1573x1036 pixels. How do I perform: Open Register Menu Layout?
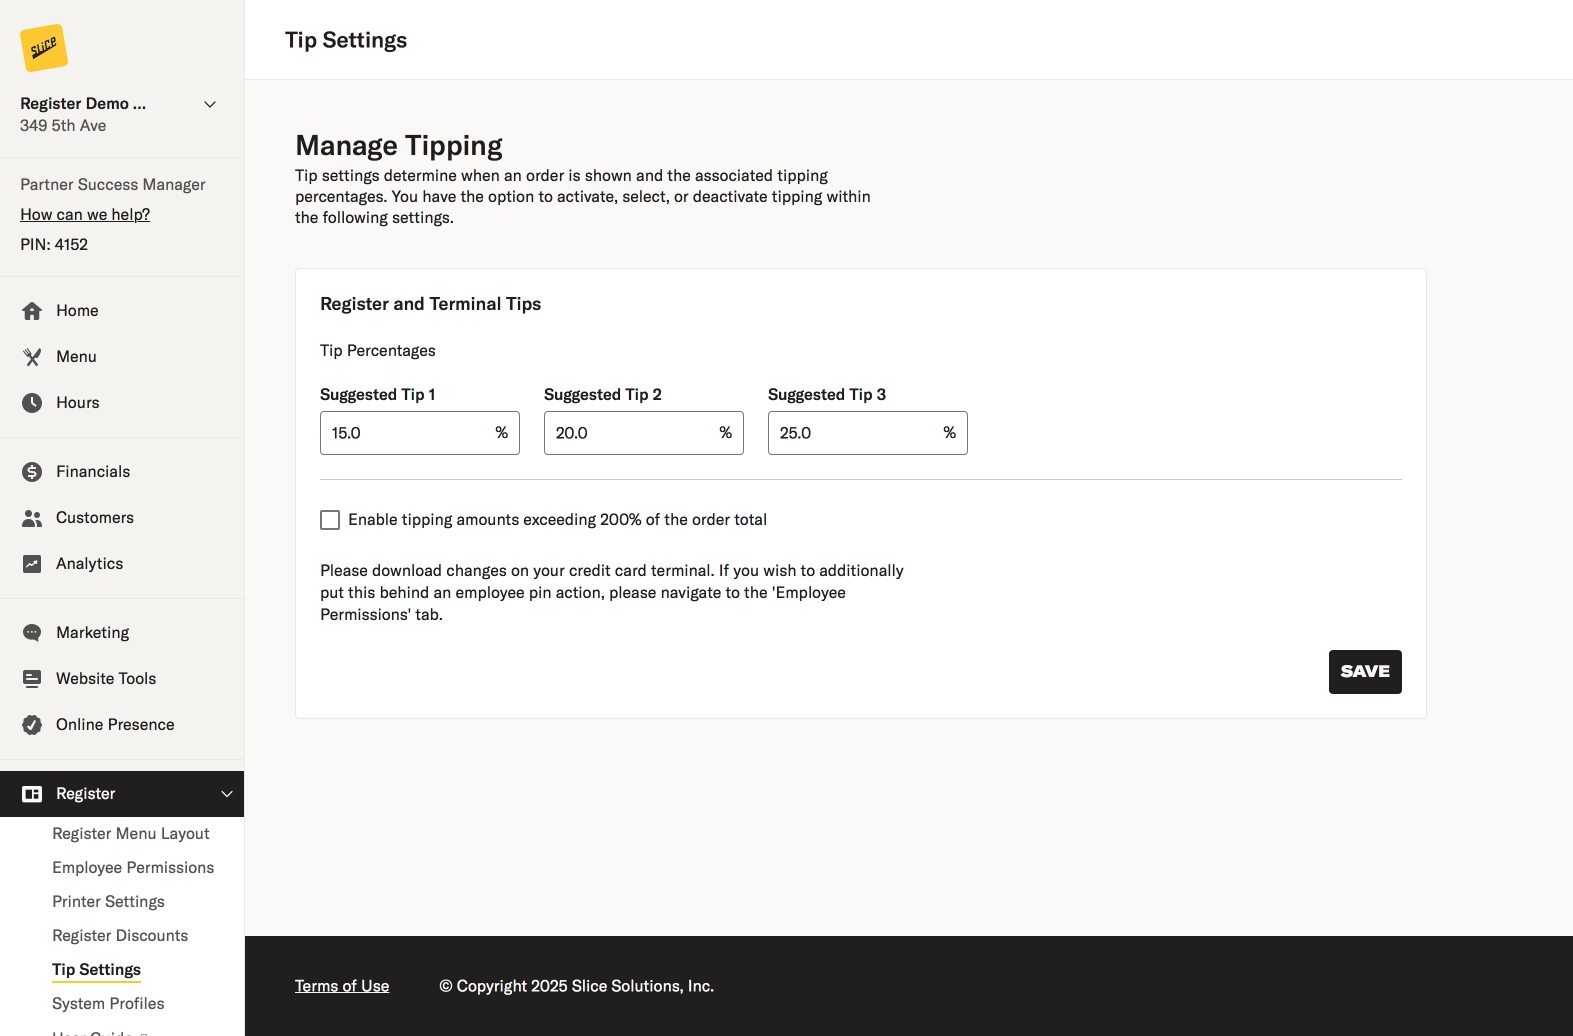[x=131, y=834]
